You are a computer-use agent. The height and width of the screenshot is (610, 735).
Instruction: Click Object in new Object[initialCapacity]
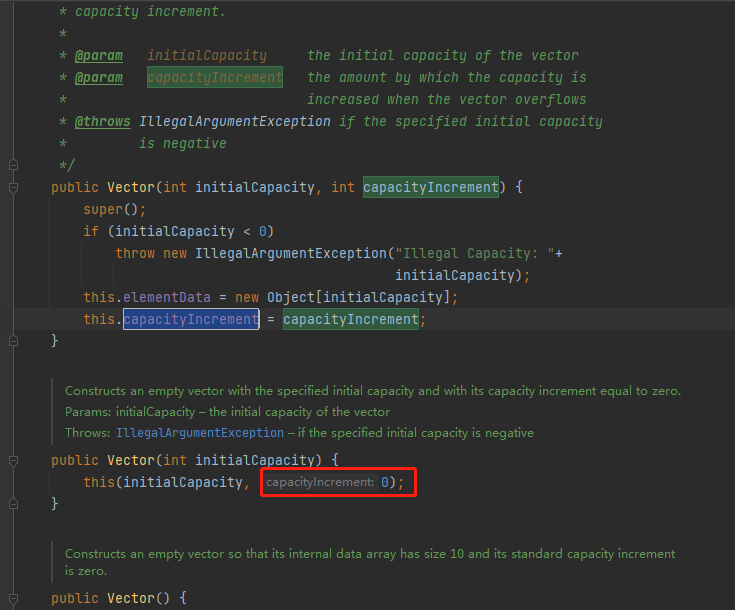click(290, 297)
